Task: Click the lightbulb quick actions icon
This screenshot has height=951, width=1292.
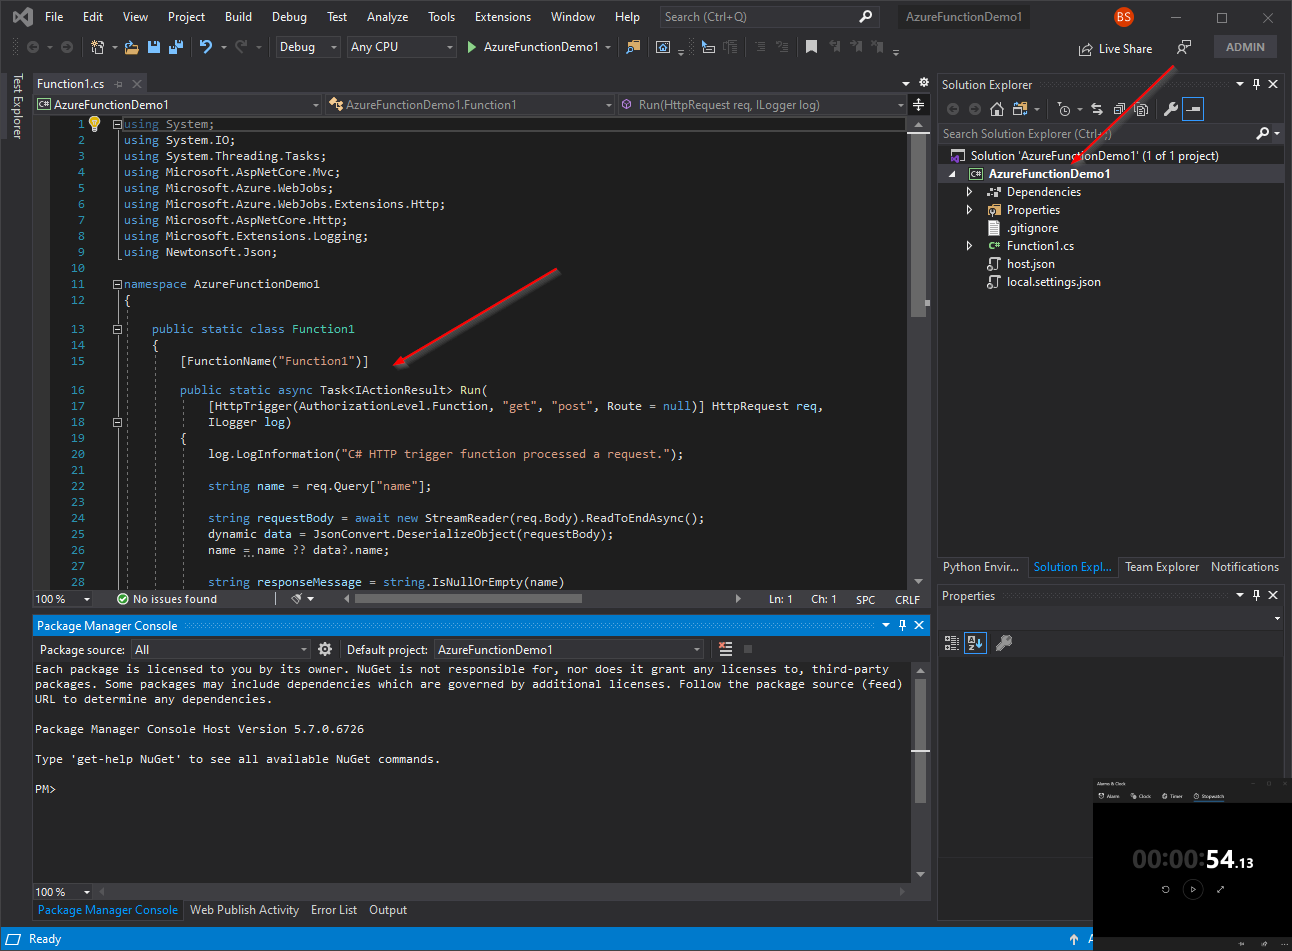Action: click(x=95, y=124)
